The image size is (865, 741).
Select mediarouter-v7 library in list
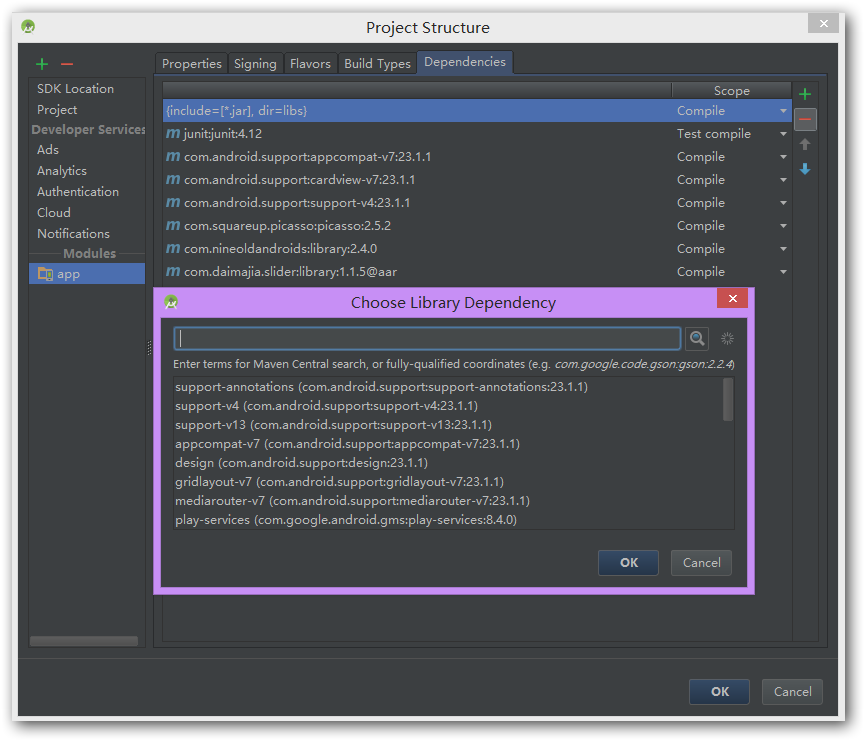coord(448,501)
